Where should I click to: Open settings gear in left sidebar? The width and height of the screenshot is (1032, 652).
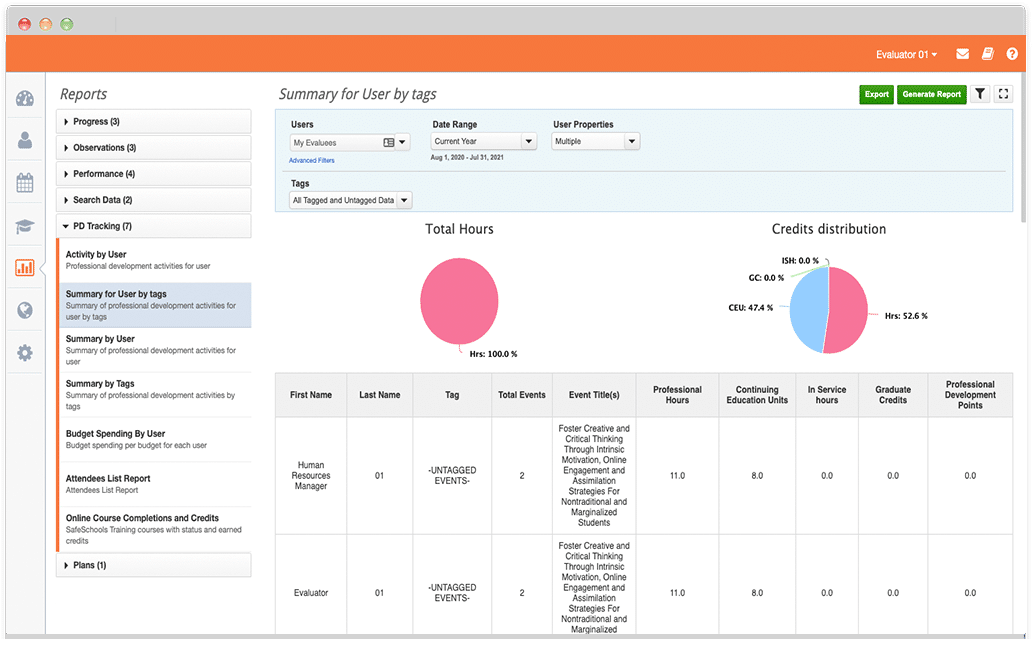(x=25, y=353)
